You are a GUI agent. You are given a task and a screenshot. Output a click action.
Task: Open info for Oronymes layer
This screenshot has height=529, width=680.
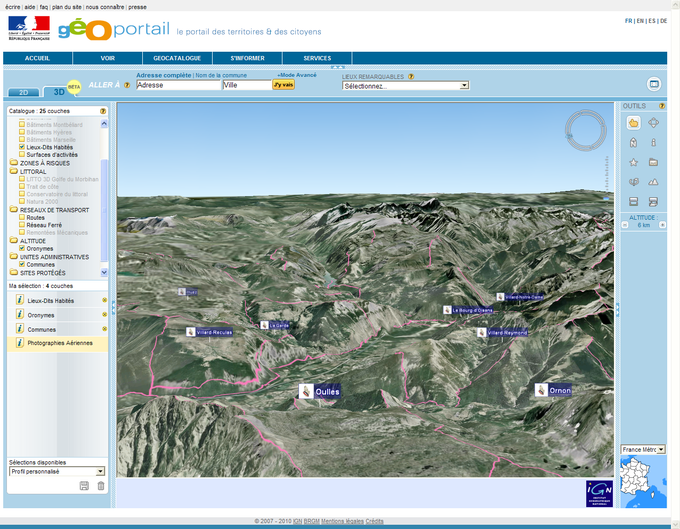(19, 314)
